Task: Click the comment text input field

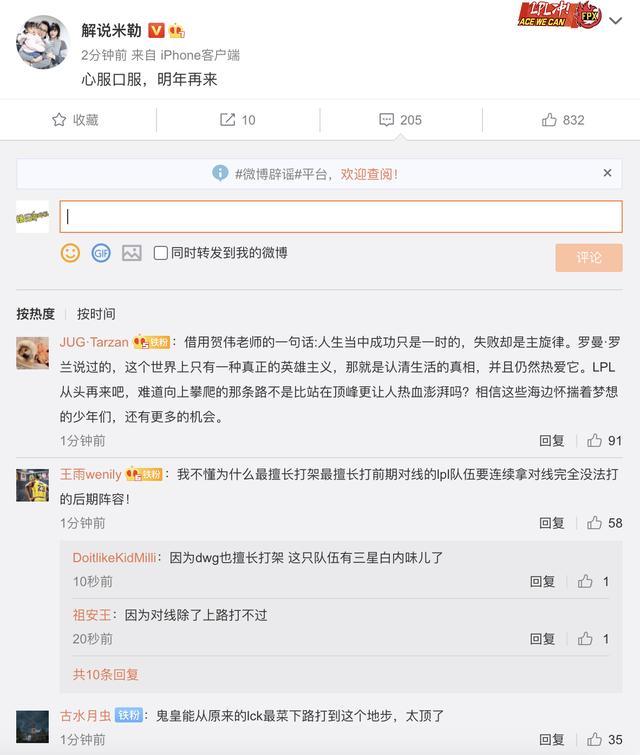Action: (x=340, y=217)
